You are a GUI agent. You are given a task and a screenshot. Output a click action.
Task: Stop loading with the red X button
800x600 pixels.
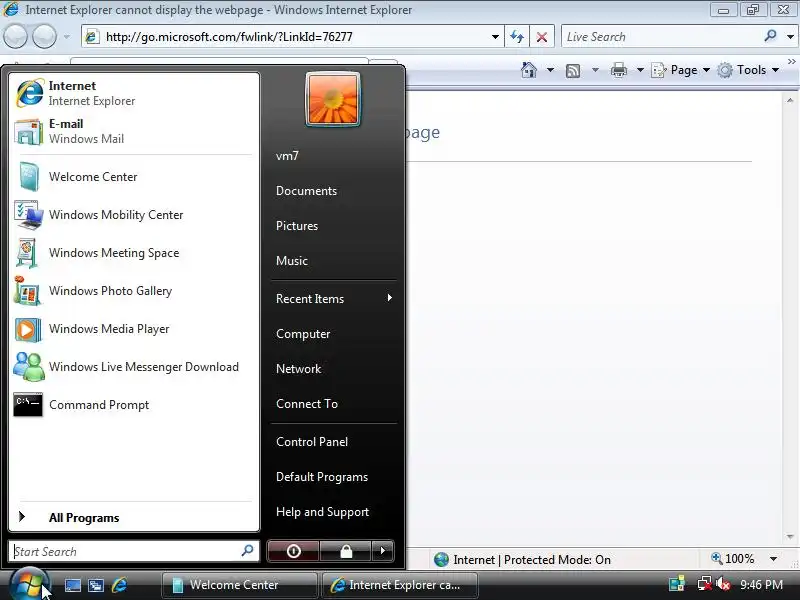click(x=542, y=37)
